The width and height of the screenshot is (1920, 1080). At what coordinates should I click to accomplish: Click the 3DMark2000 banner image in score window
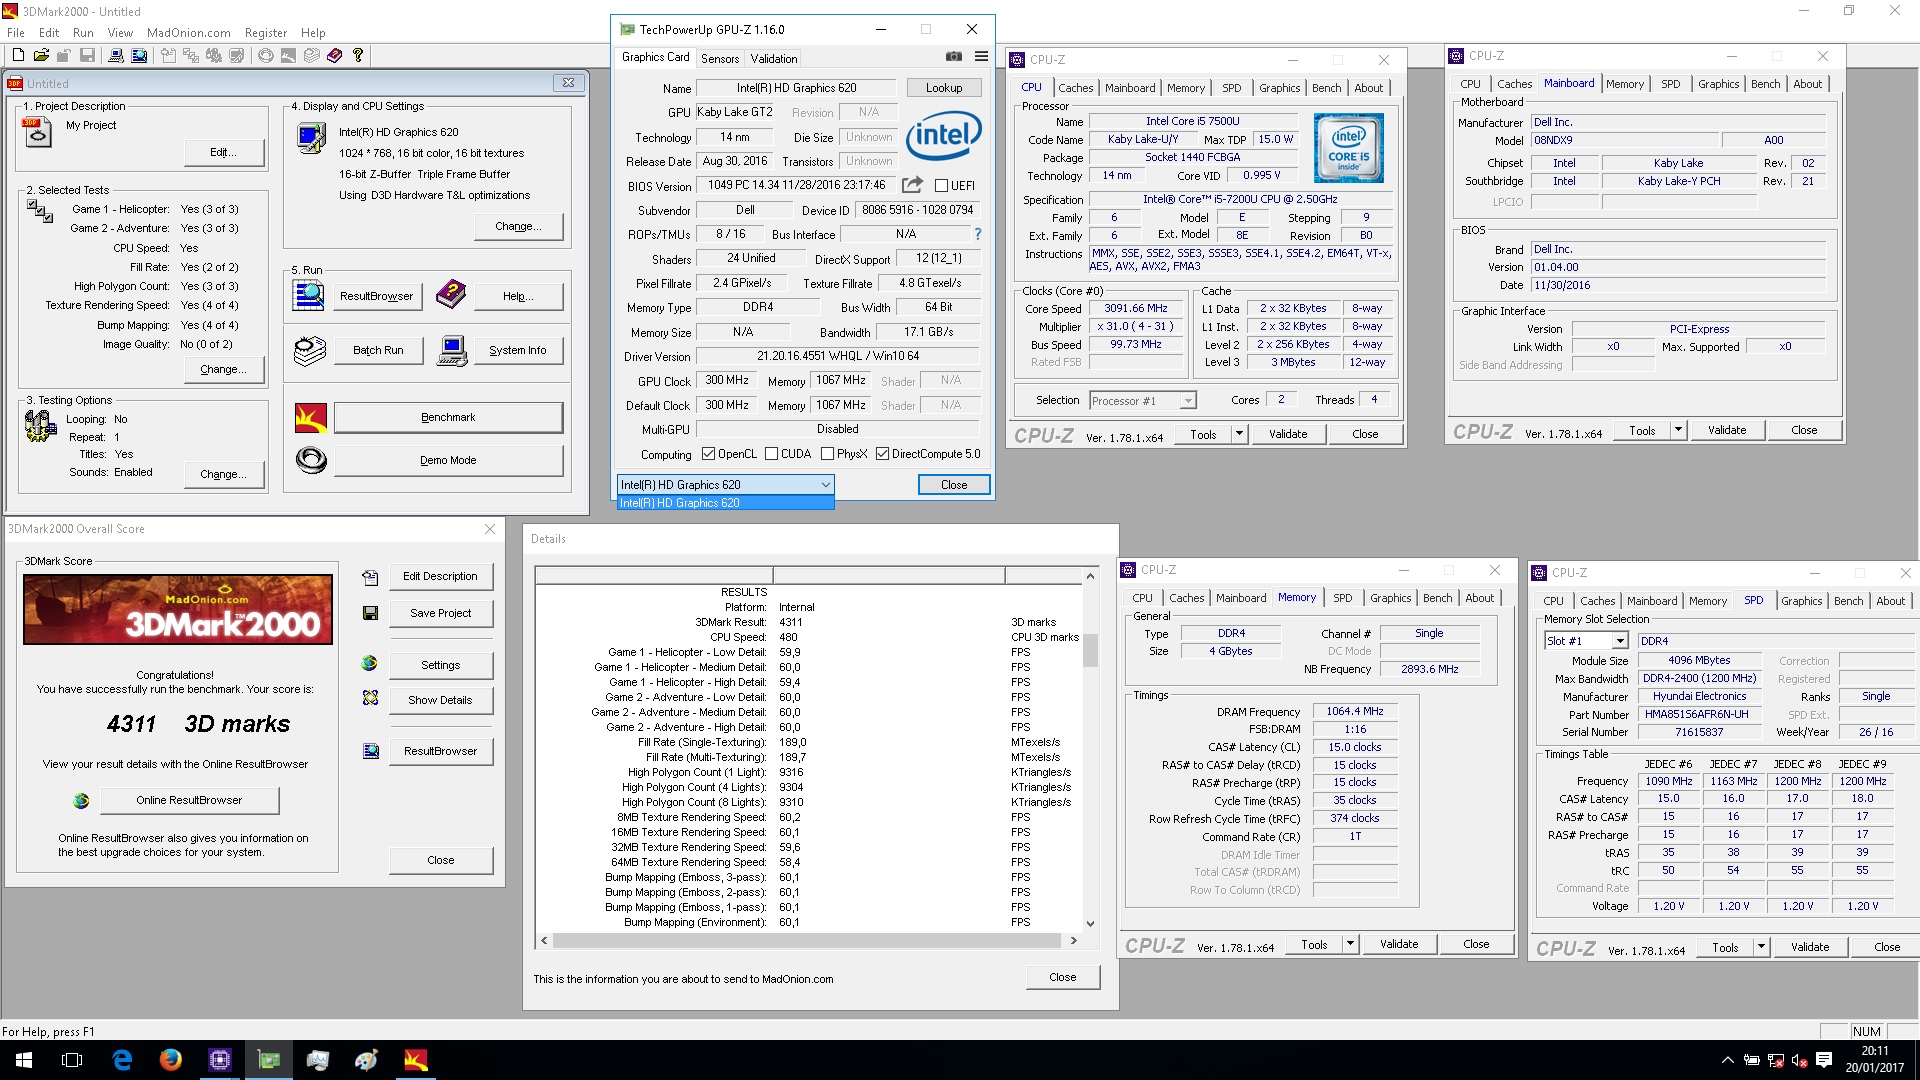(x=178, y=609)
